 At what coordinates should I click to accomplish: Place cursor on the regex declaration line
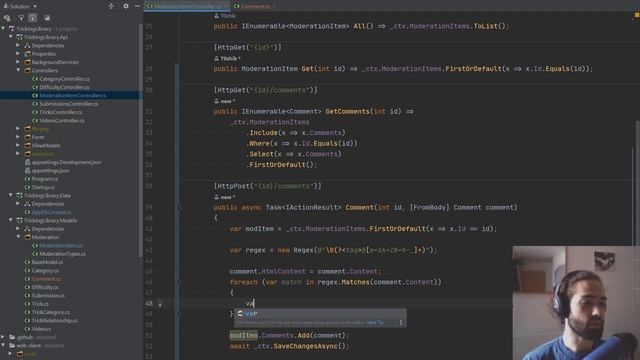coord(333,250)
